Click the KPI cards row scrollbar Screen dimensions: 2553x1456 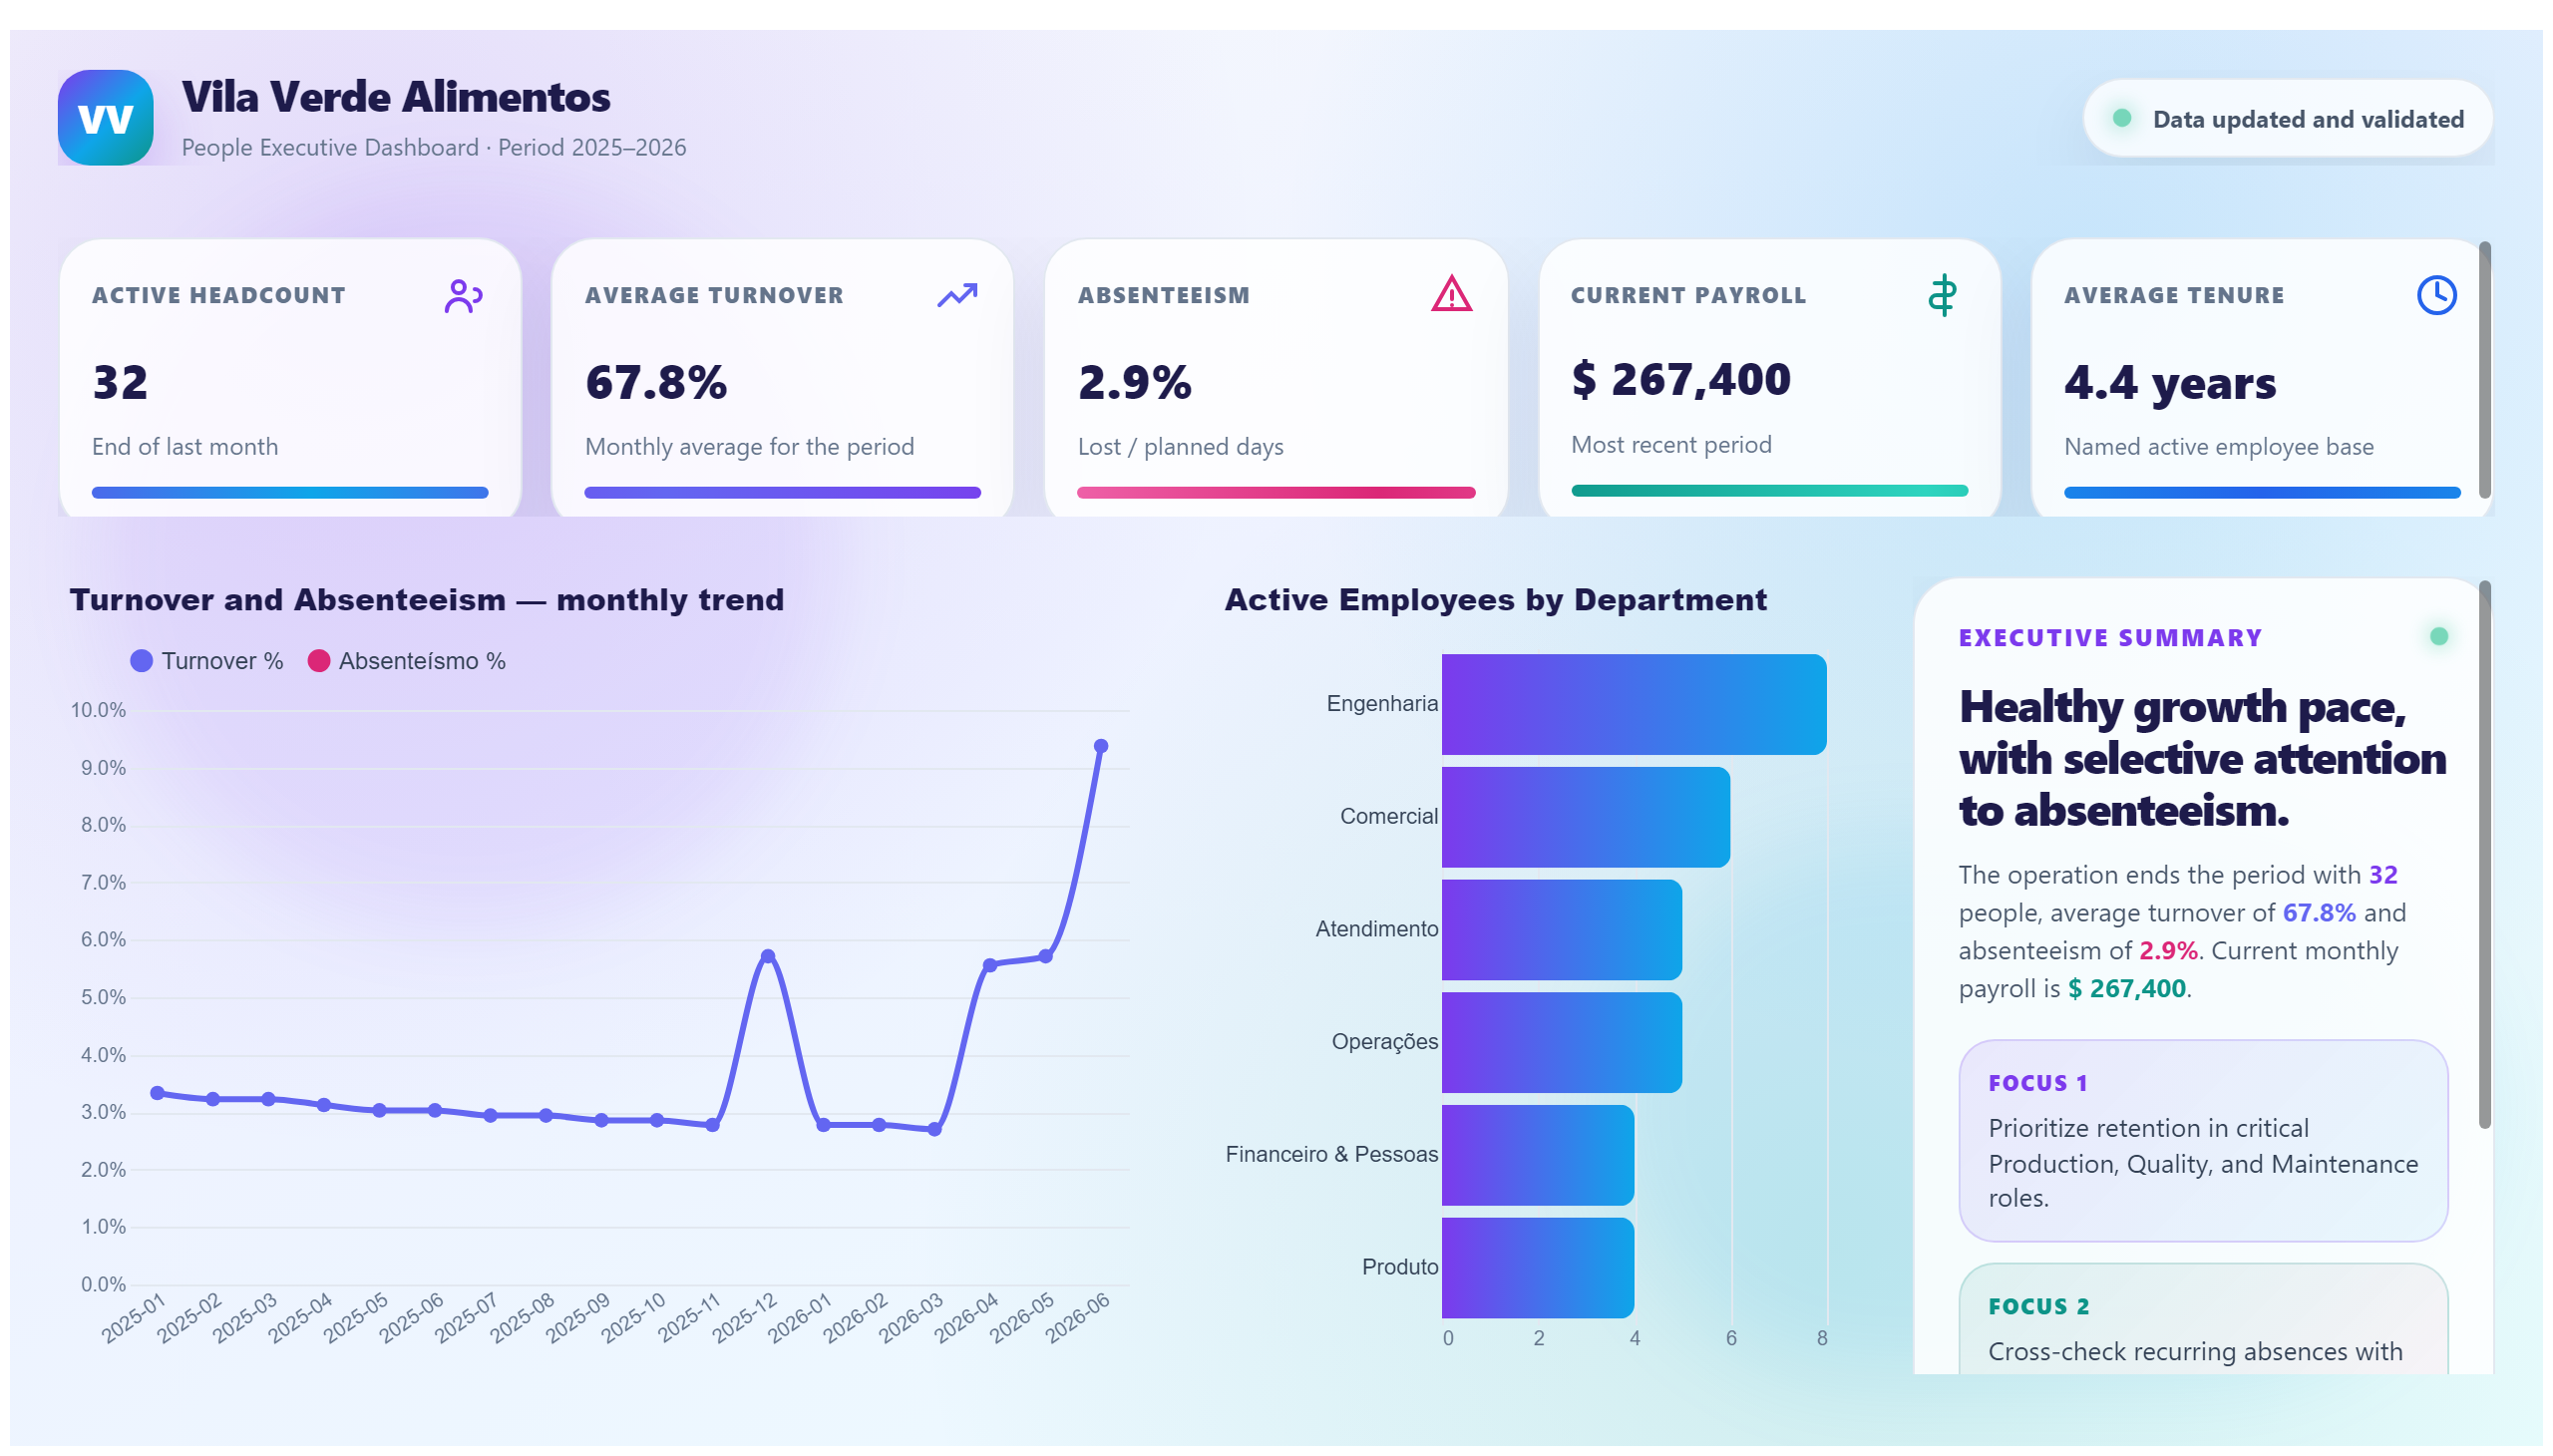point(2484,370)
